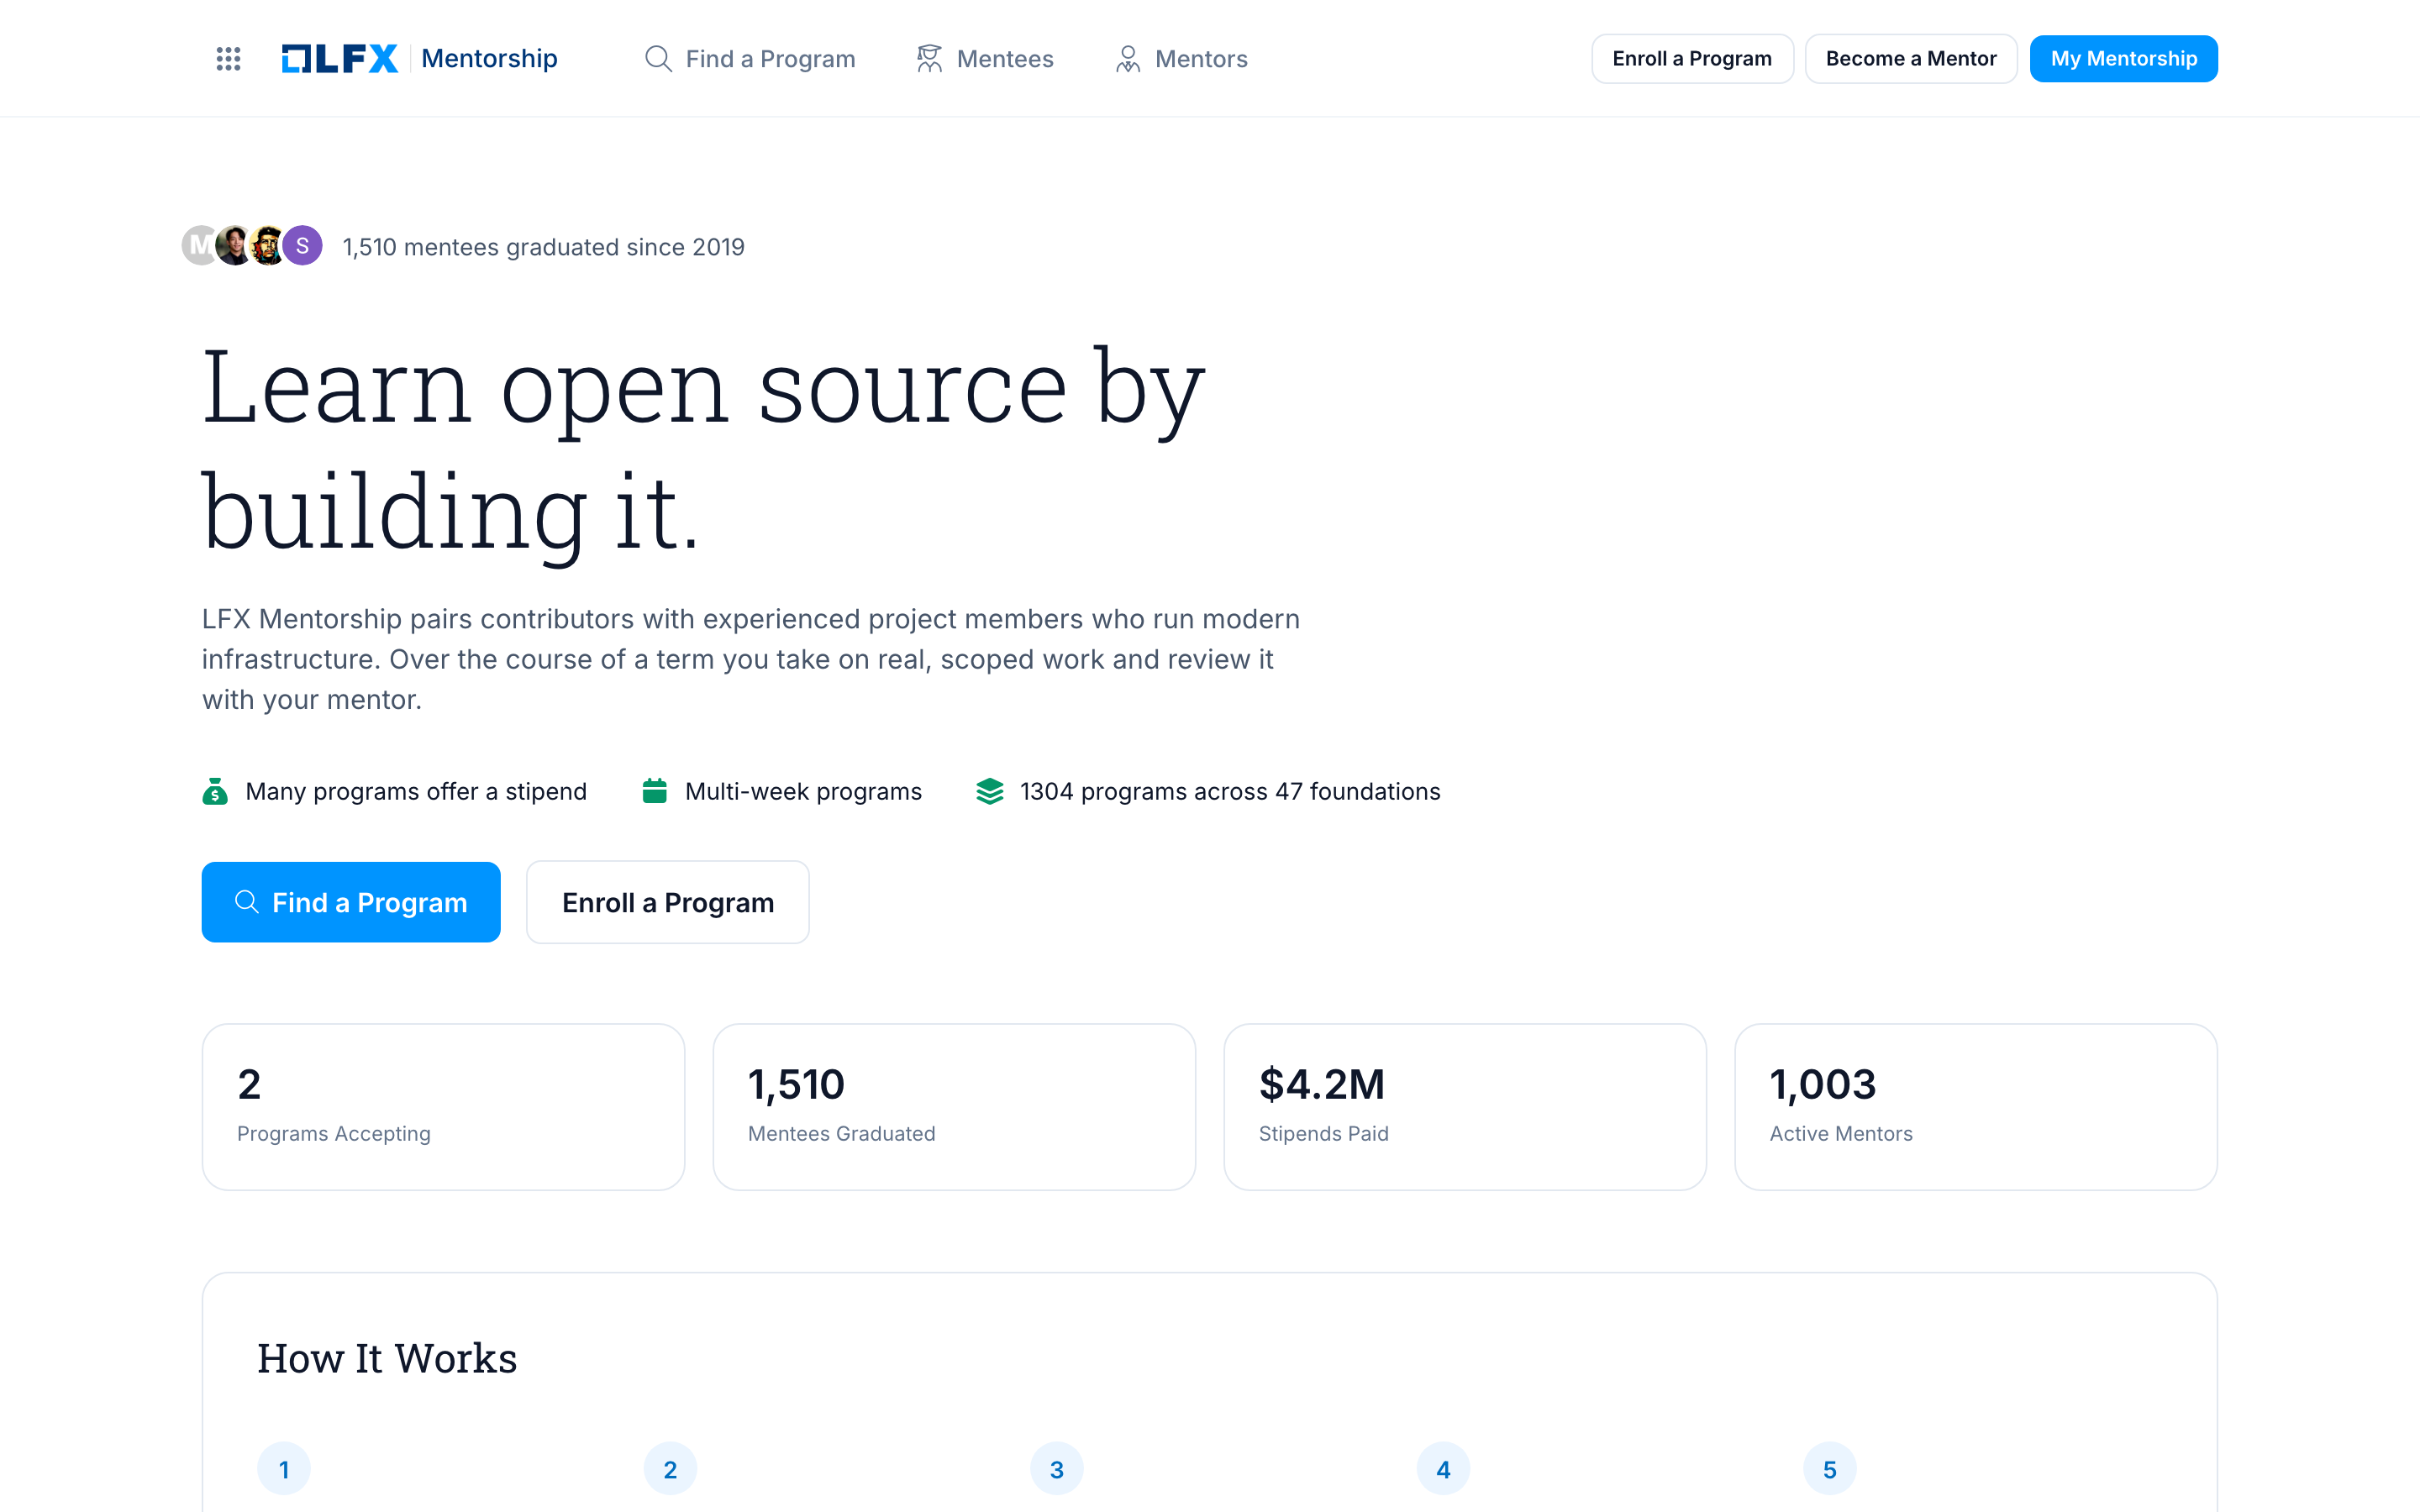Screen dimensions: 2420x1512
Task: Click the 1304 programs across 47 foundations text
Action: (1230, 792)
